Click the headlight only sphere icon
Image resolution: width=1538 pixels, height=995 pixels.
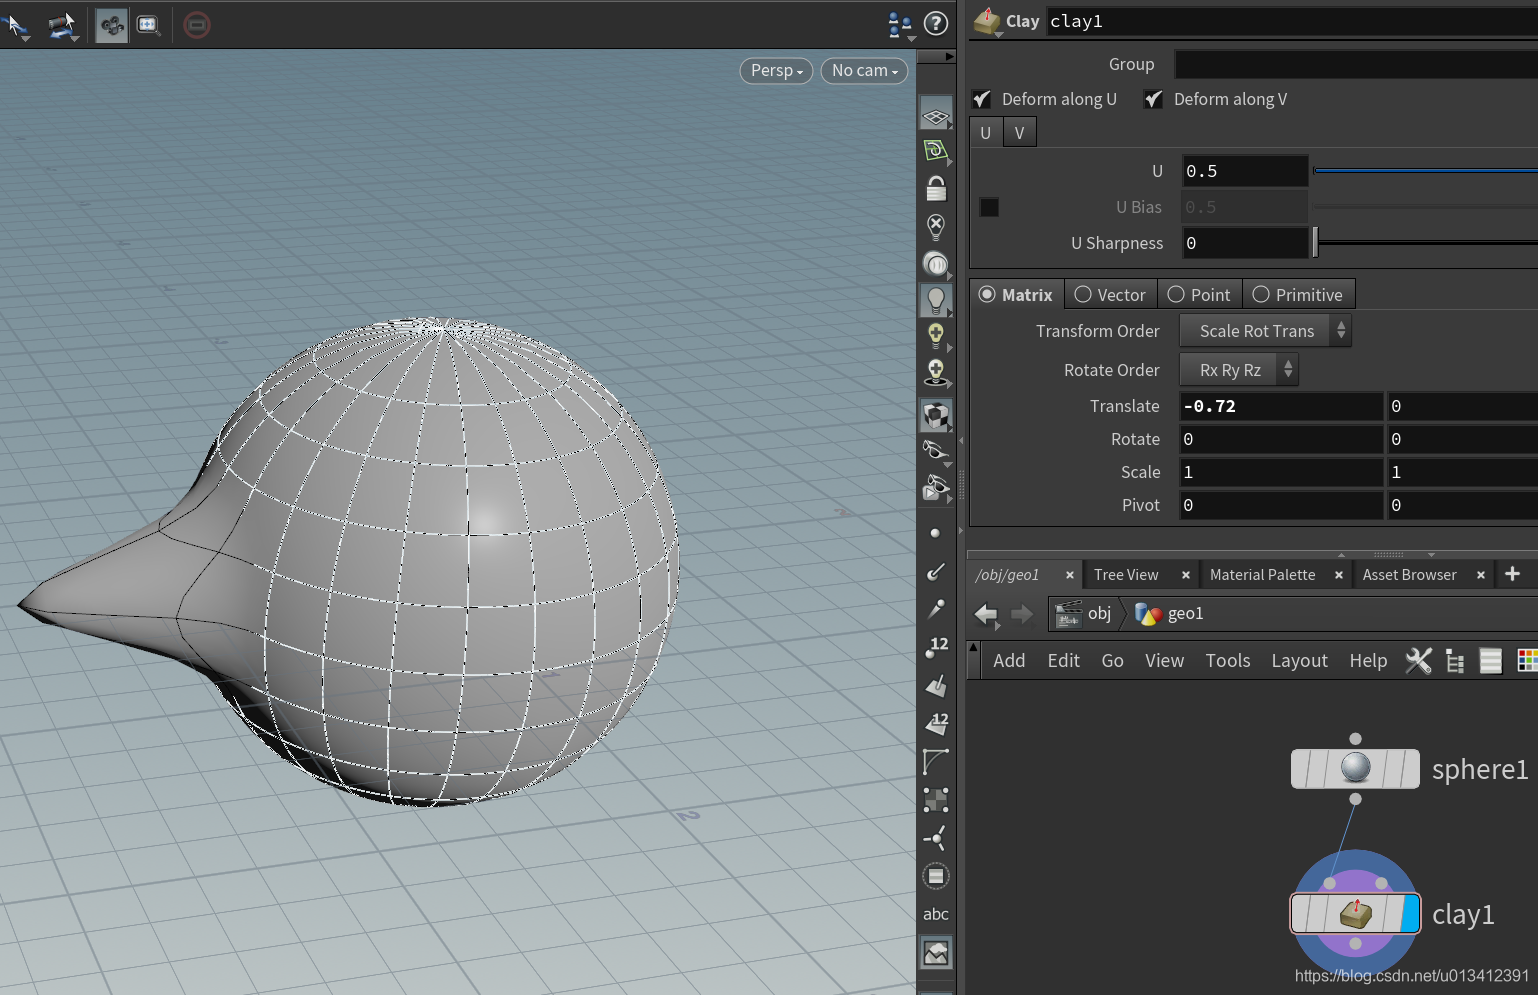(936, 264)
